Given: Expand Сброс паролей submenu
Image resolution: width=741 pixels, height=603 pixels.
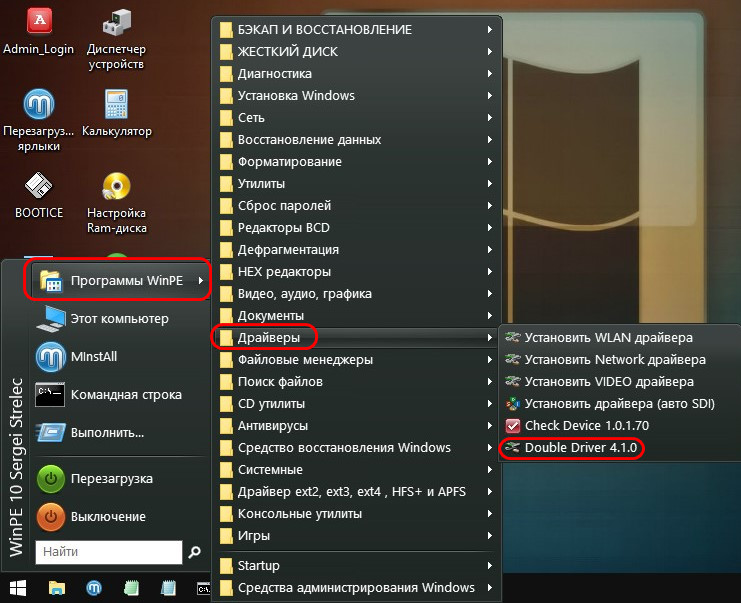Looking at the screenshot, I should 357,206.
